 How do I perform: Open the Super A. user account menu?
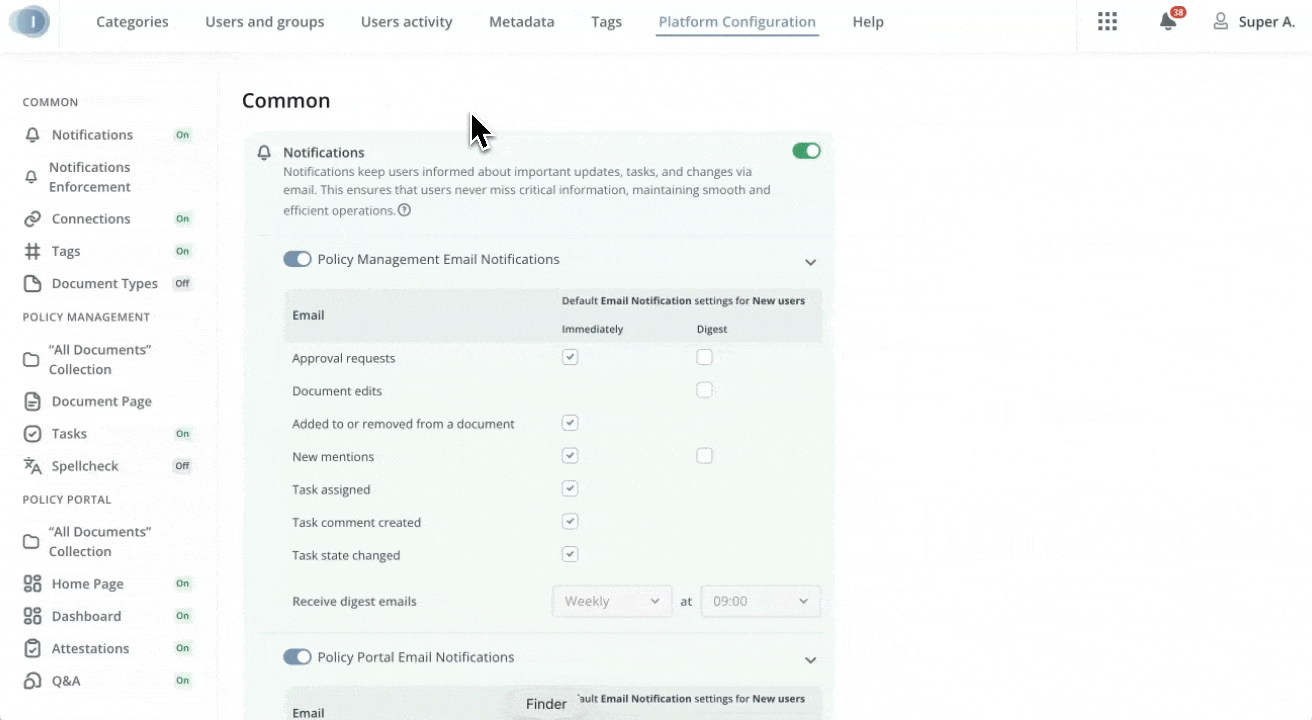tap(1254, 22)
